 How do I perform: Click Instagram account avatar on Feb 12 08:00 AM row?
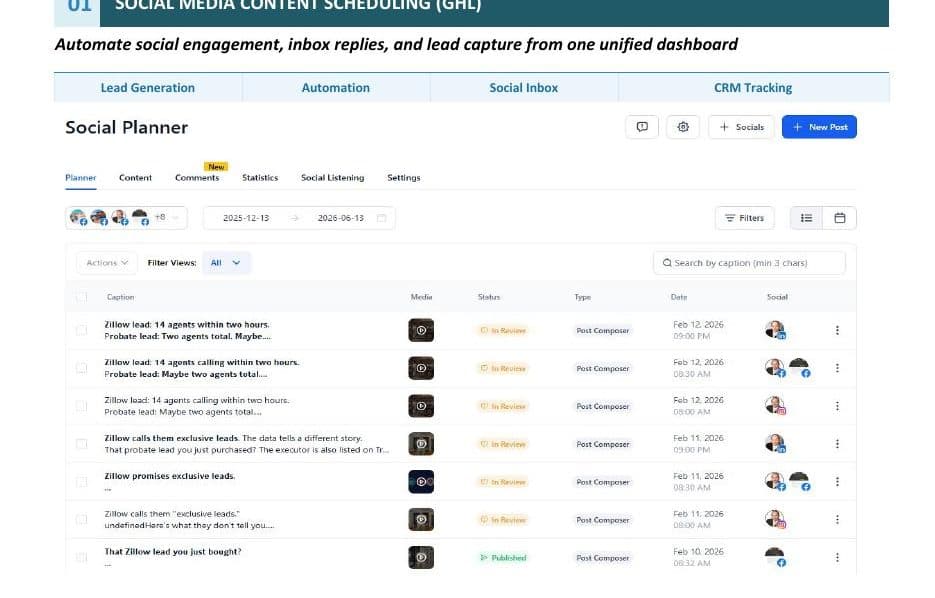[x=775, y=405]
